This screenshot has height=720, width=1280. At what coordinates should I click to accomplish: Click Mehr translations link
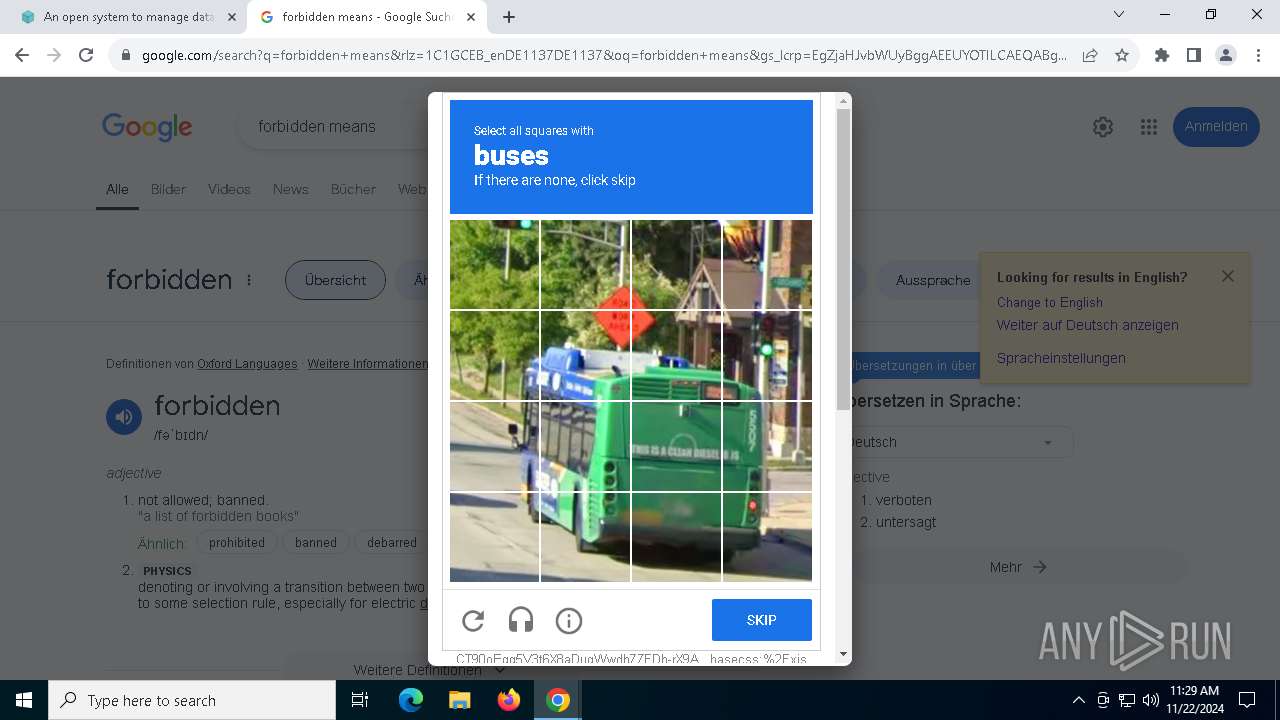pos(1018,567)
